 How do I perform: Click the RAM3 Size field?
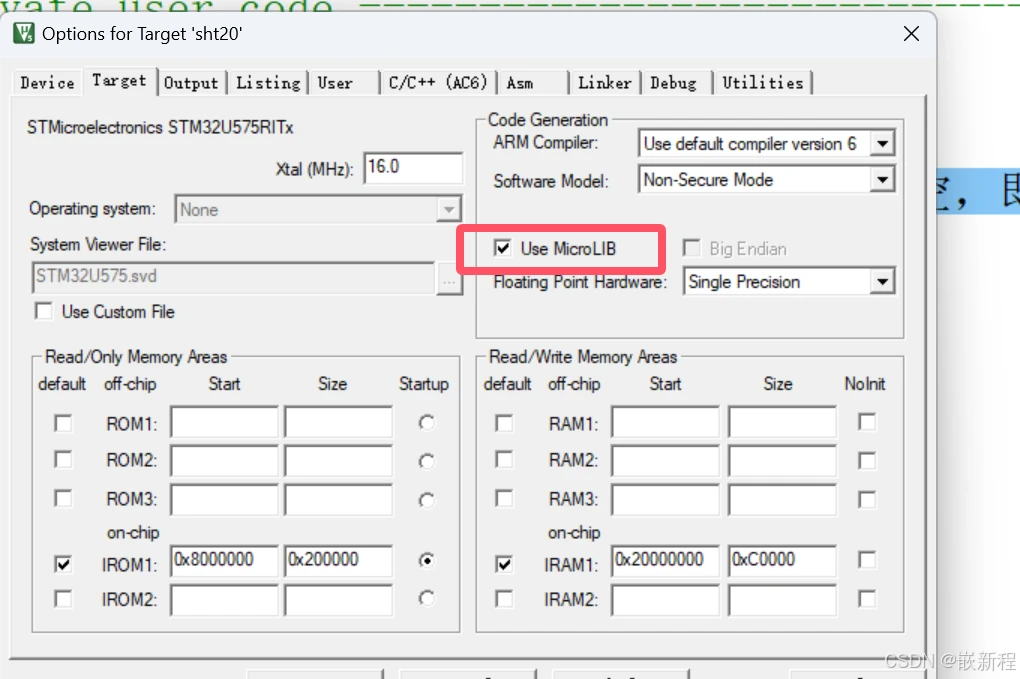point(782,499)
